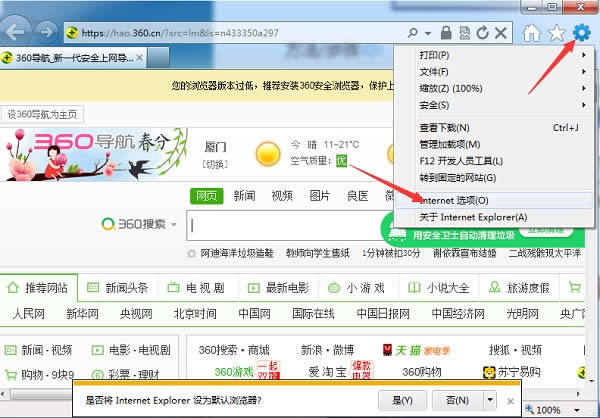Click the security lock icon

tap(446, 33)
